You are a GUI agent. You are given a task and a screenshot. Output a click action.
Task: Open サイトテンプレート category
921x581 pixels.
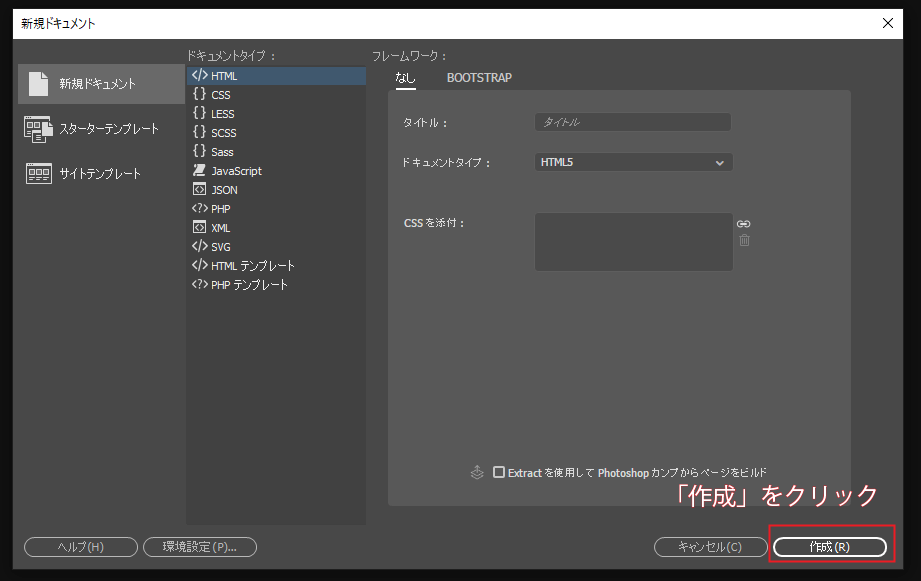(101, 173)
